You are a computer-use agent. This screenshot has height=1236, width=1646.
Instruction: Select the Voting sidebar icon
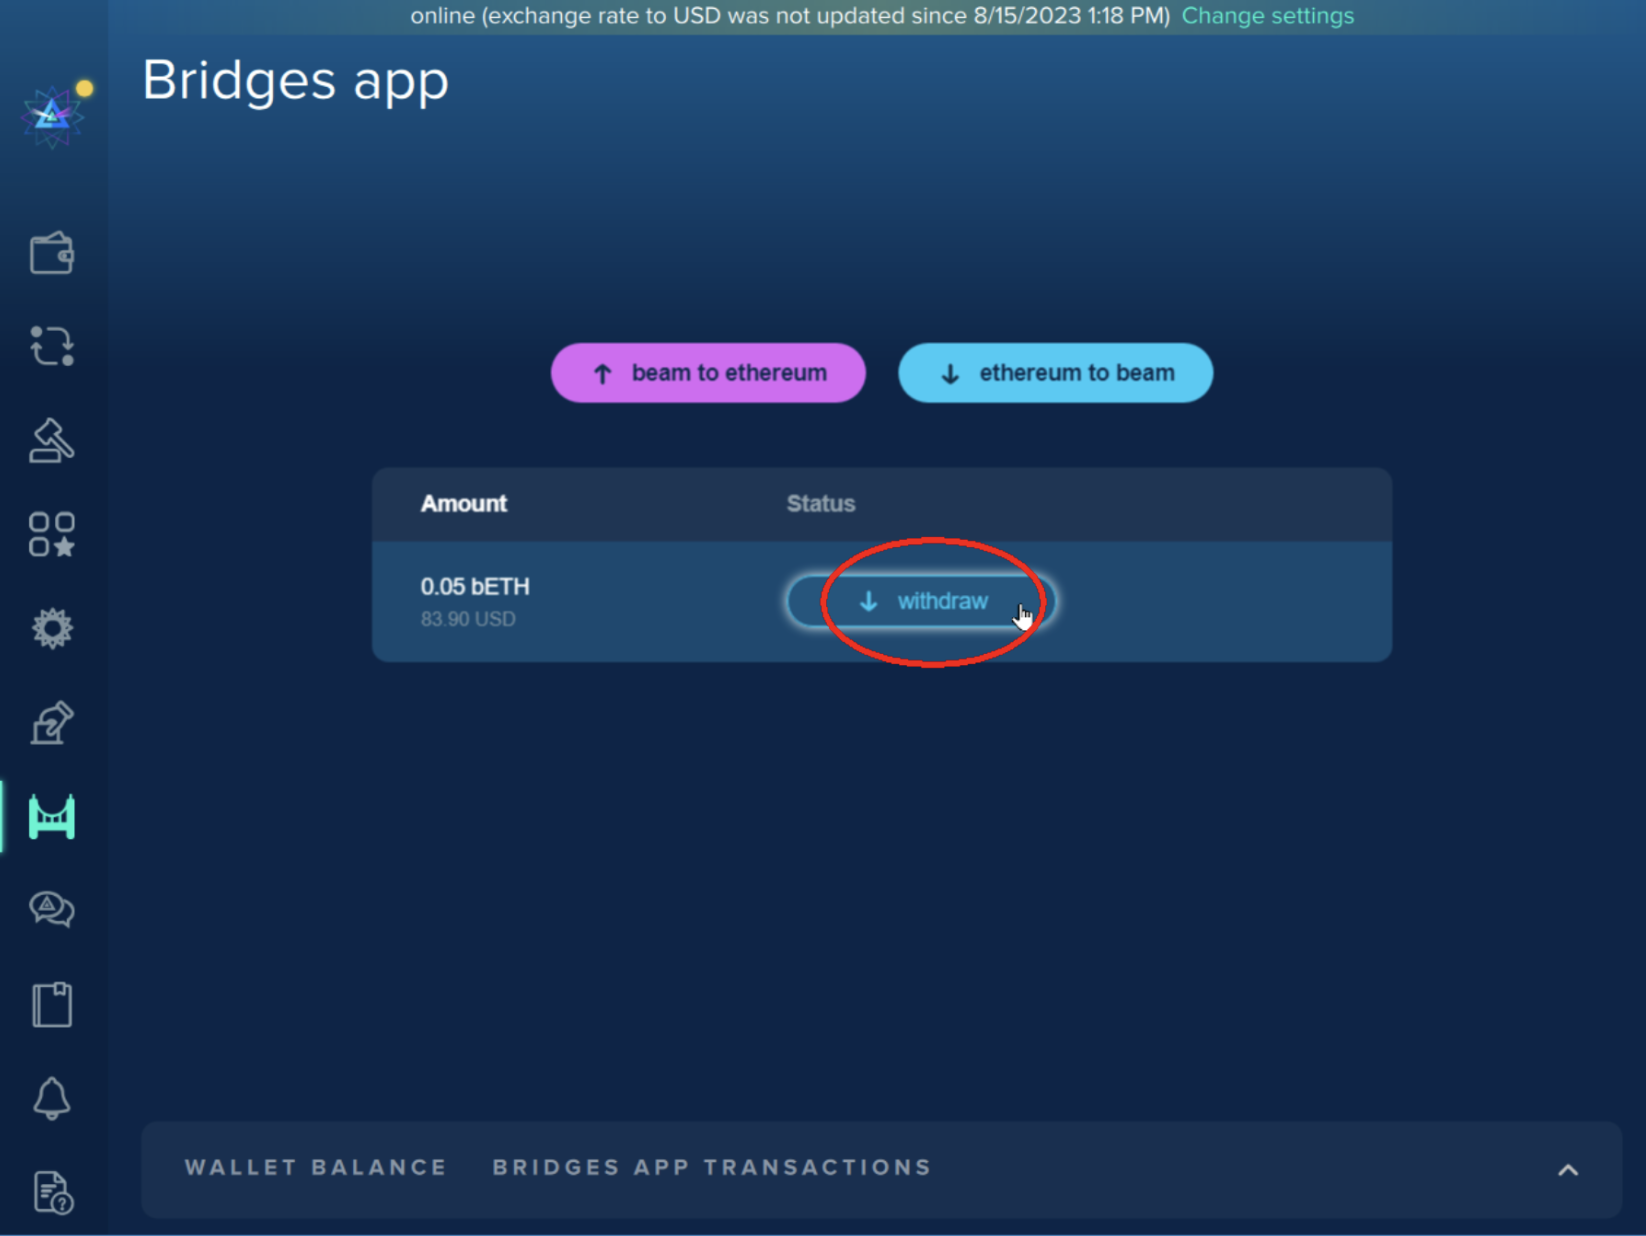pyautogui.click(x=52, y=721)
